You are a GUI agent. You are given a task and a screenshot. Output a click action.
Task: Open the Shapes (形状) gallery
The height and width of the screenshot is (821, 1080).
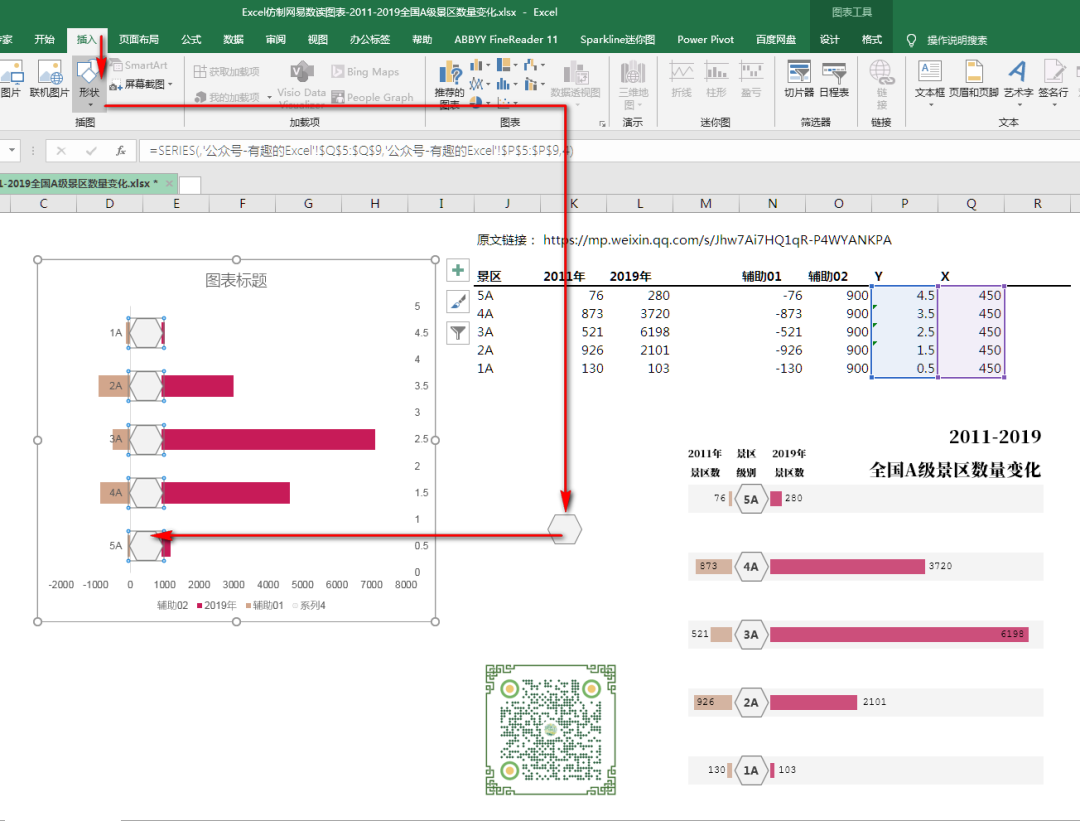tap(89, 82)
